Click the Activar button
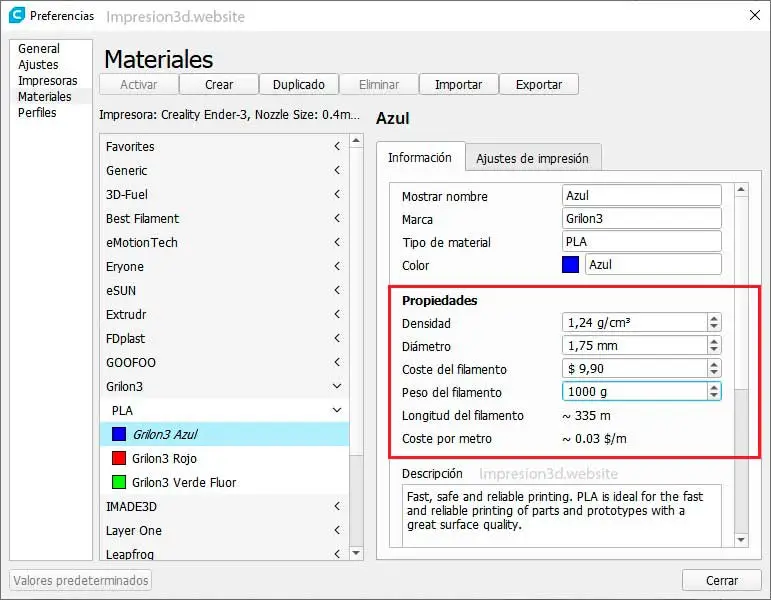Viewport: 771px width, 600px height. (x=139, y=85)
